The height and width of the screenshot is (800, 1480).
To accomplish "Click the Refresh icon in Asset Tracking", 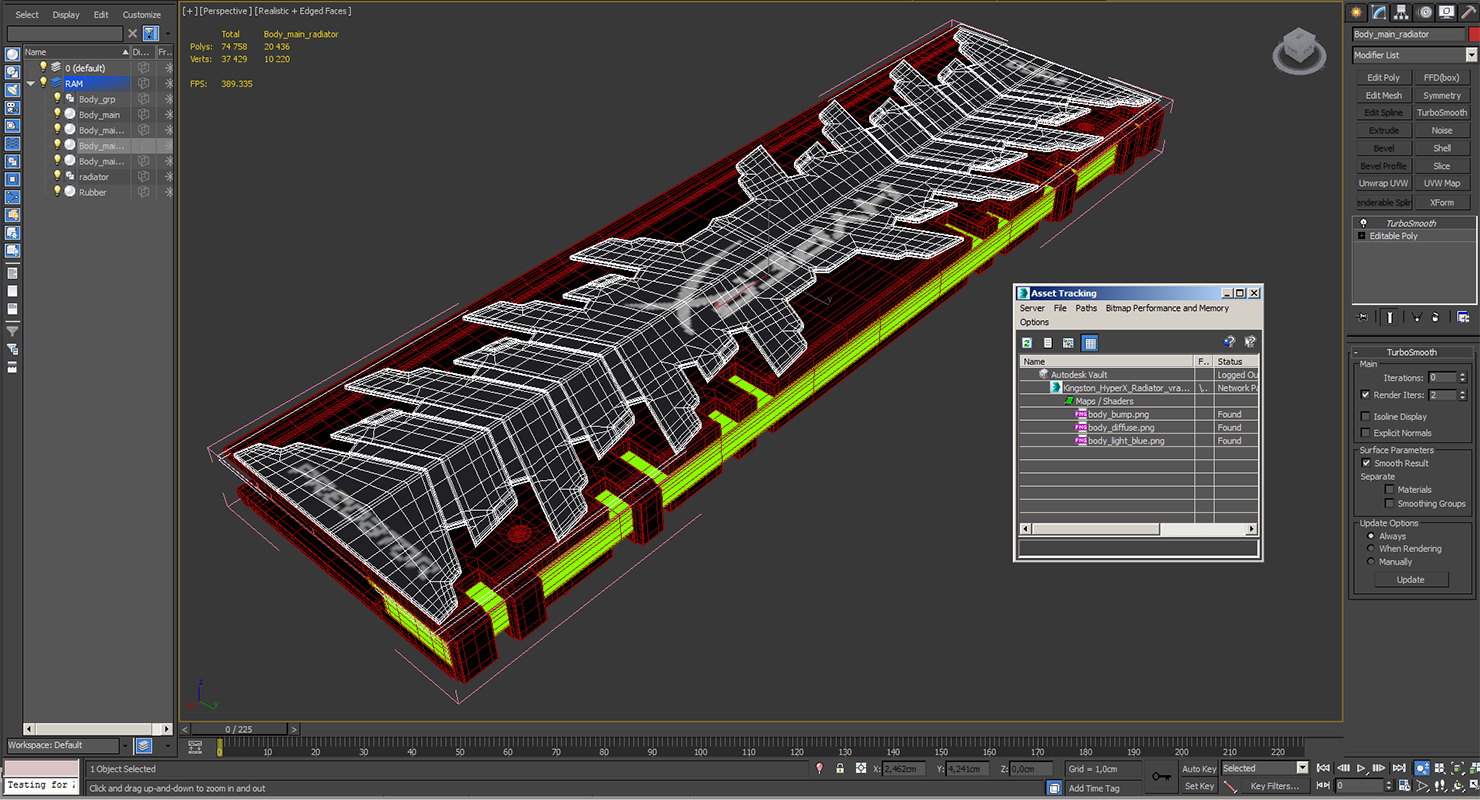I will (1027, 343).
